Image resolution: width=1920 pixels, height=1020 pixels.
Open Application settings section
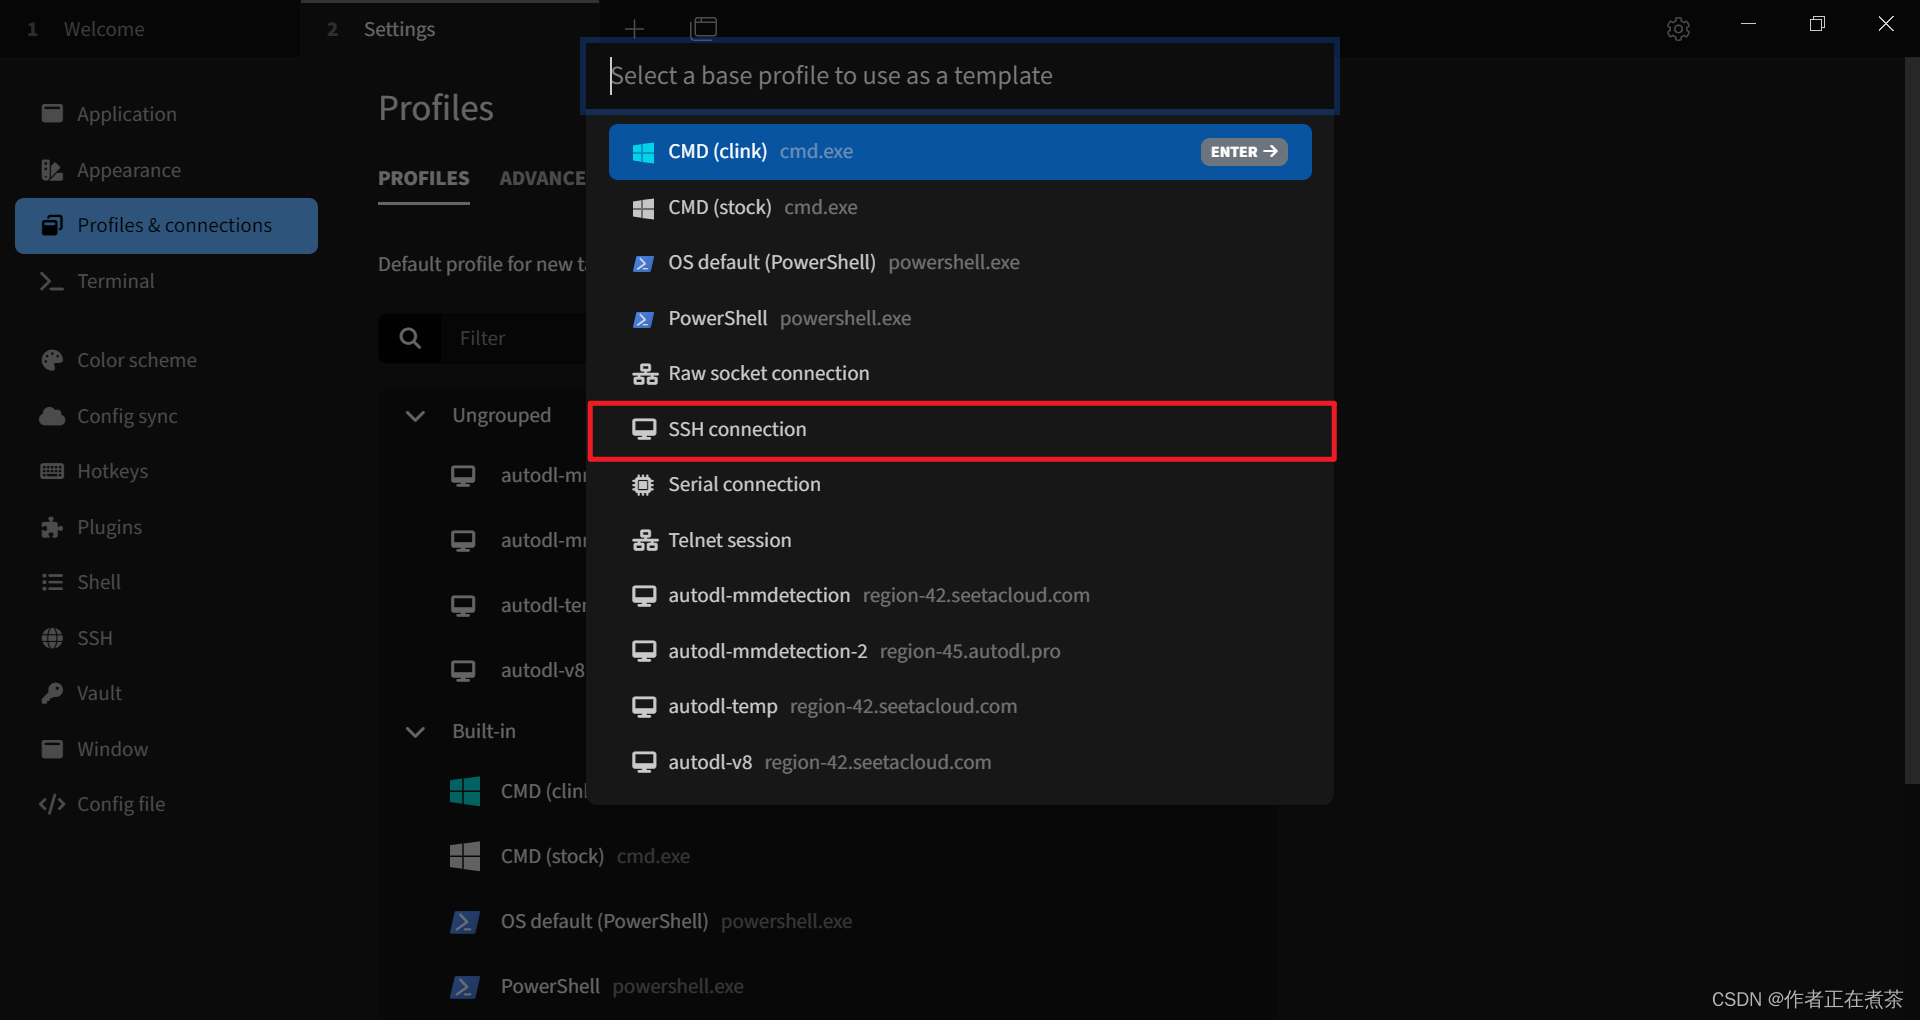(x=166, y=114)
